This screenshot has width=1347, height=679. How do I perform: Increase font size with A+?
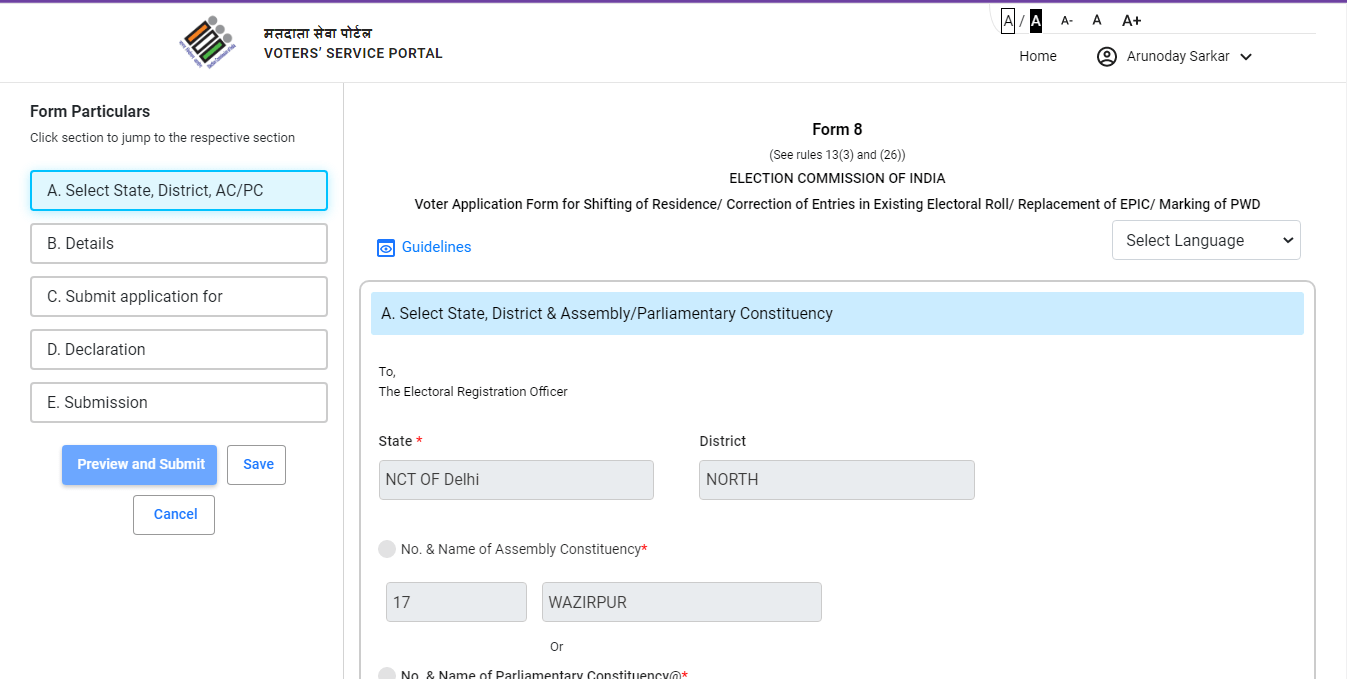(x=1131, y=20)
